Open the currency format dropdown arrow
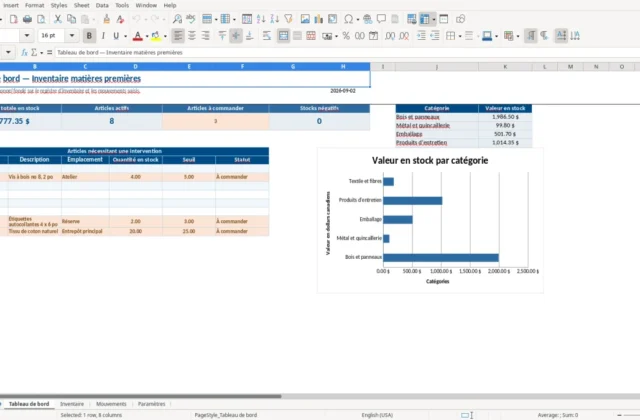The image size is (640, 420). point(336,36)
